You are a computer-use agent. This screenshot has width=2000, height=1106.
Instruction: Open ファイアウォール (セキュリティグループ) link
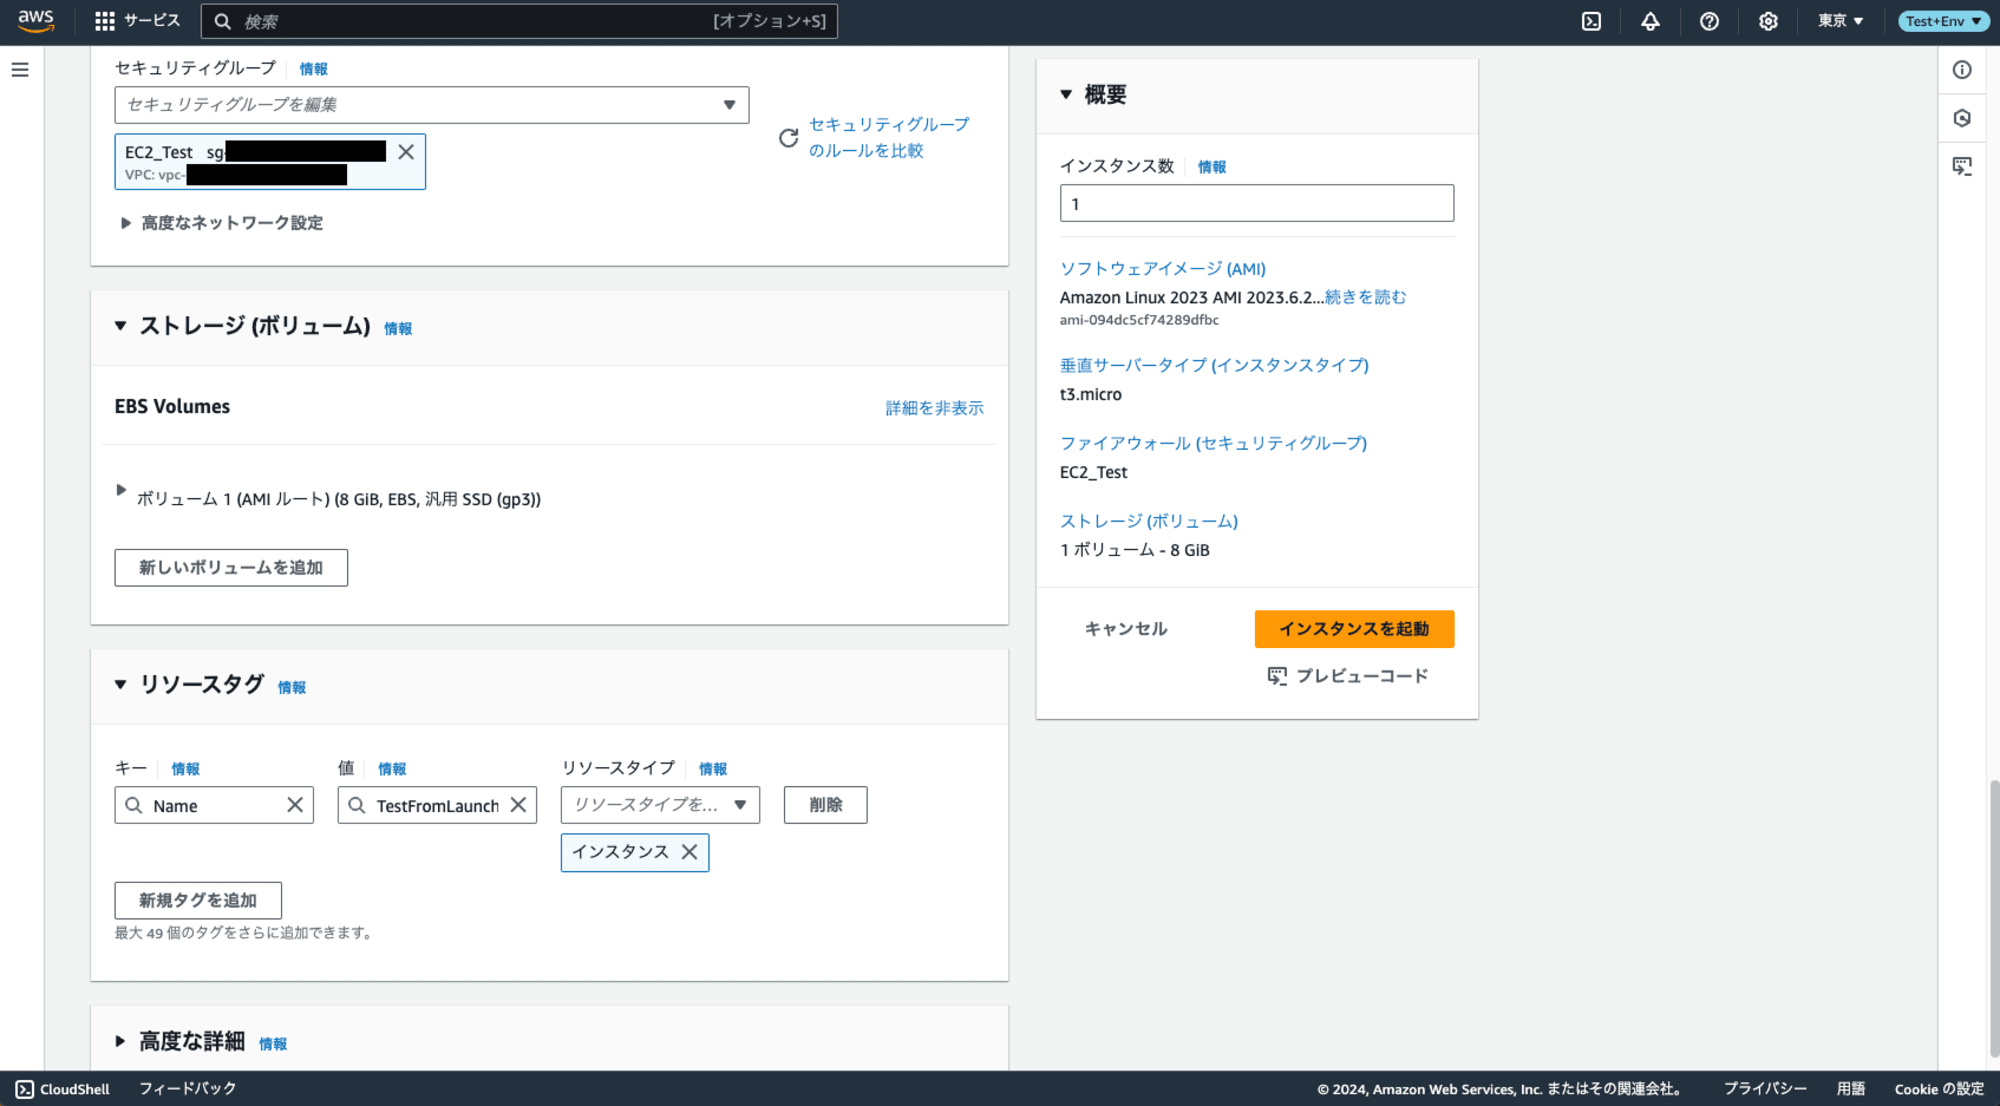pos(1213,444)
